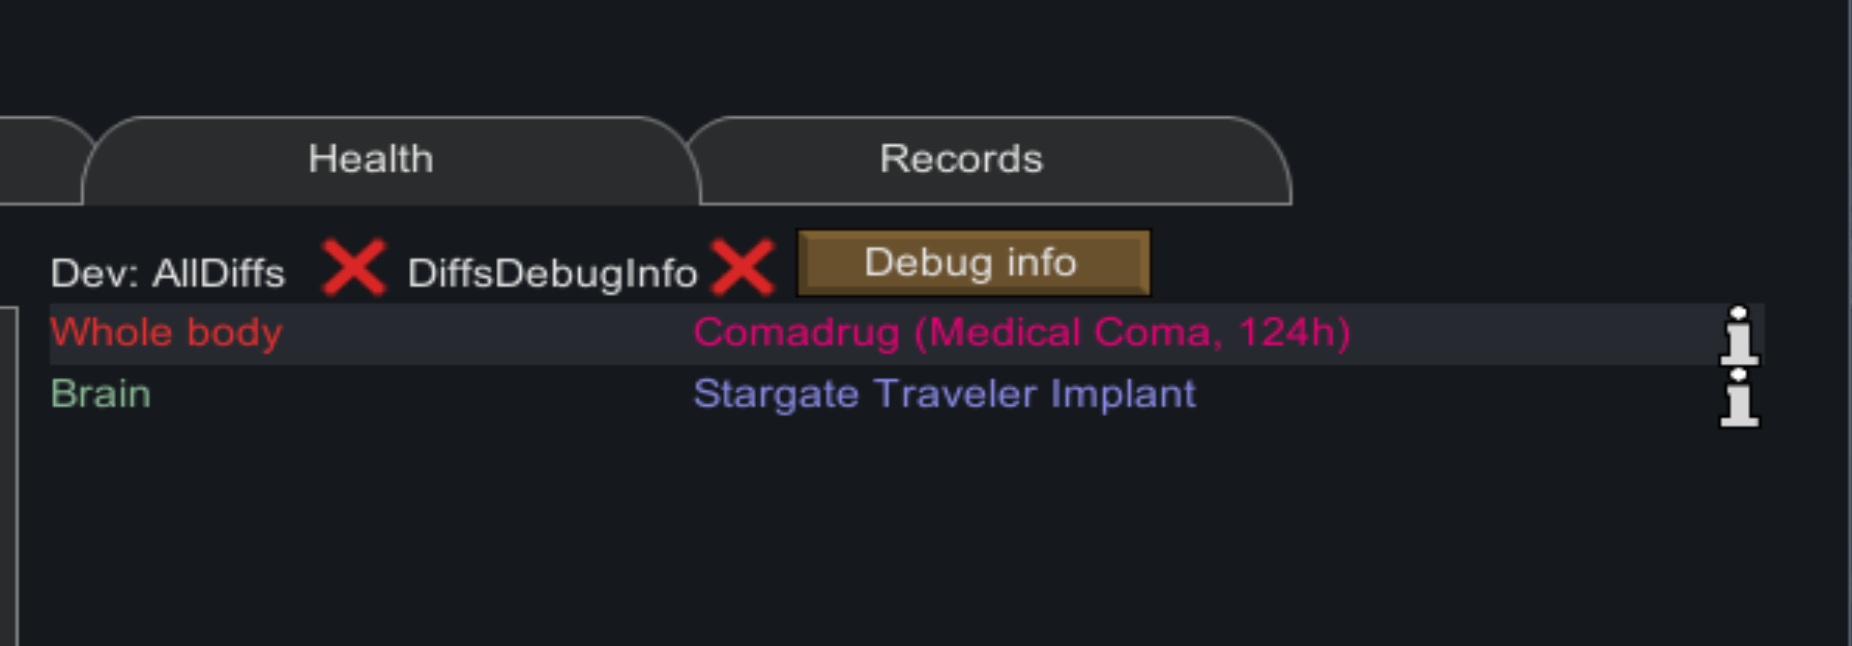This screenshot has width=1852, height=646.
Task: Open info panel for Stargate Traveler Implant
Action: (1738, 398)
